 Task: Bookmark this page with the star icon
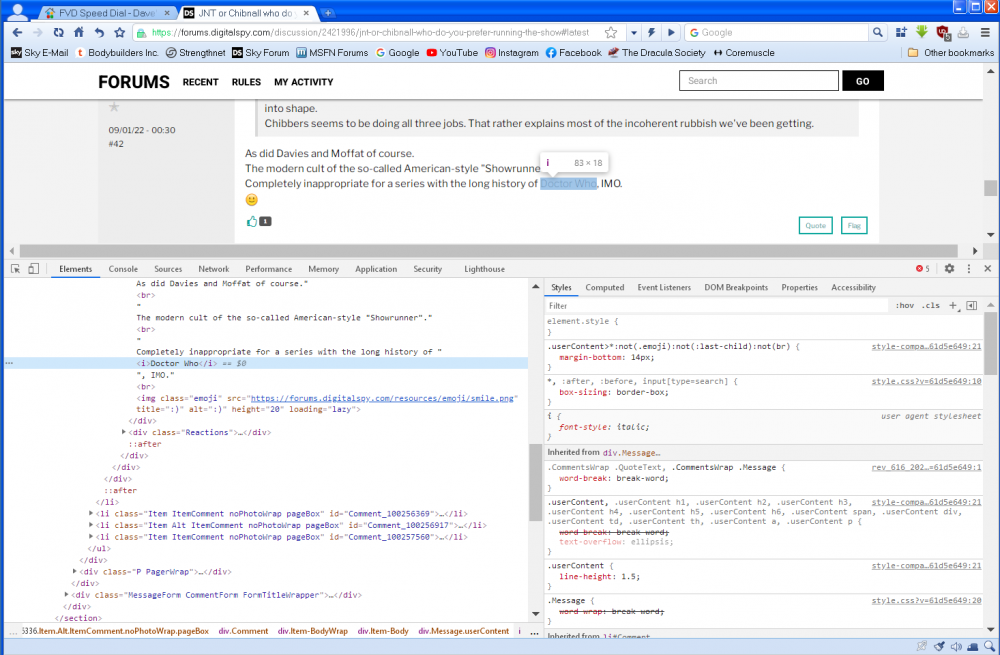pyautogui.click(x=610, y=32)
